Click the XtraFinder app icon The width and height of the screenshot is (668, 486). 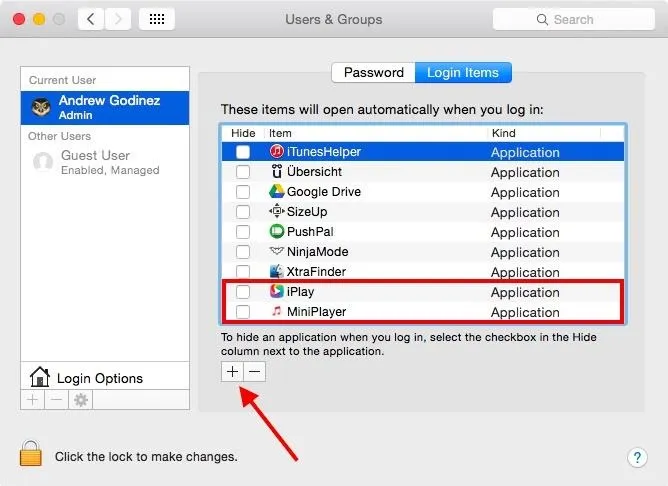pos(277,271)
